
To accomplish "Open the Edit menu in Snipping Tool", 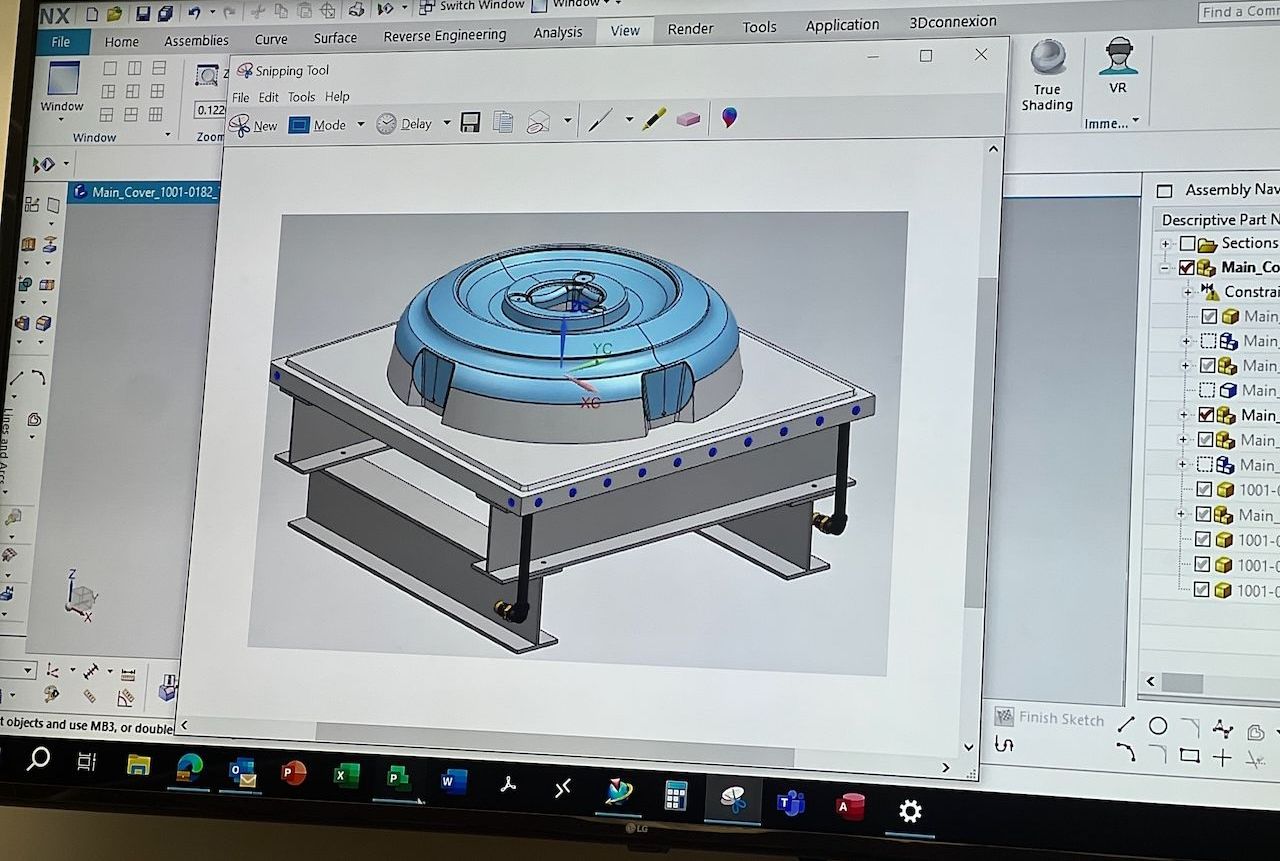I will tap(267, 97).
